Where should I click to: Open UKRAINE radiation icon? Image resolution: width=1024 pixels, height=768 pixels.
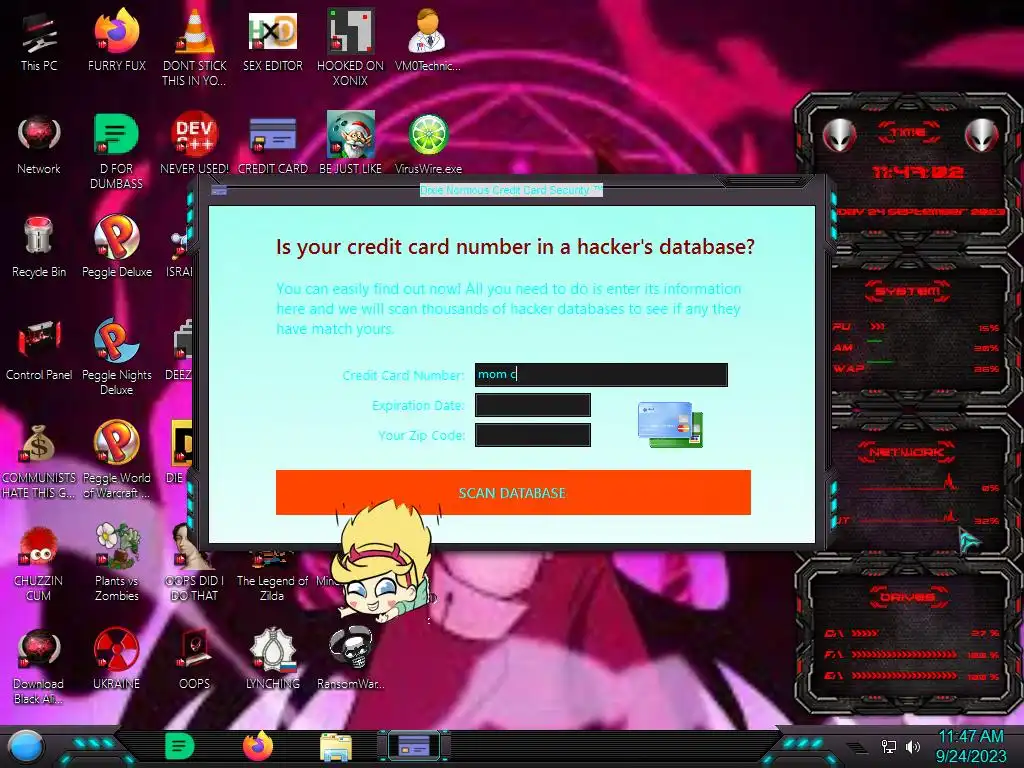coord(116,658)
